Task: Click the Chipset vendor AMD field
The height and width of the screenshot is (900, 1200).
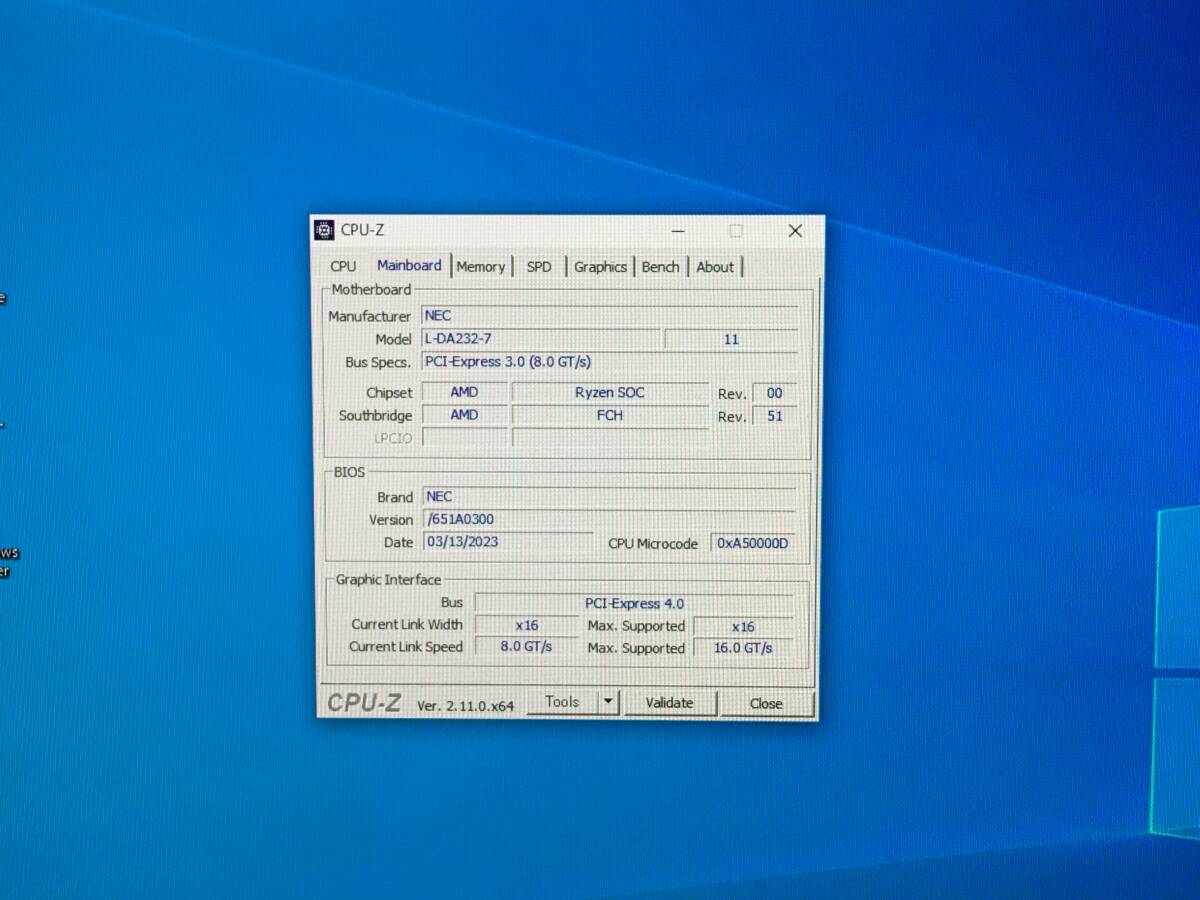Action: [464, 393]
